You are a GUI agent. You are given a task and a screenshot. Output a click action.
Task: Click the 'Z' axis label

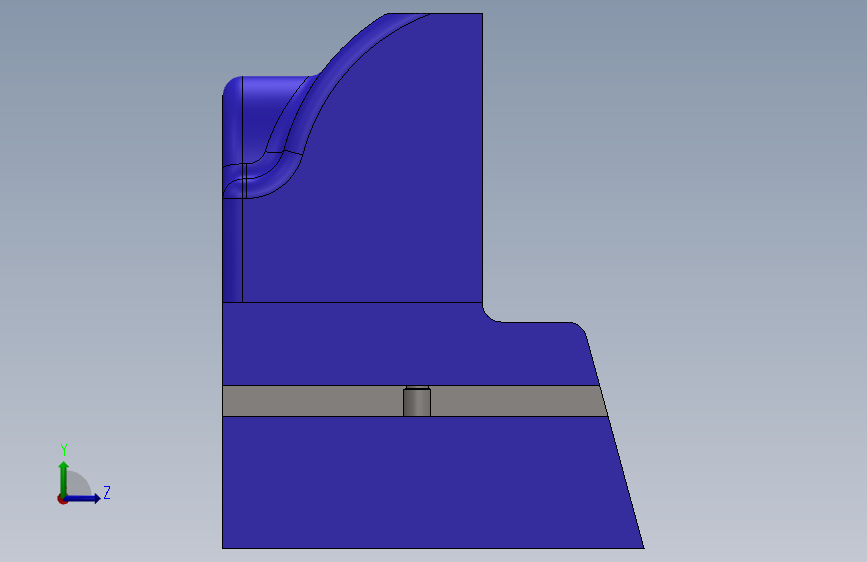pyautogui.click(x=107, y=492)
